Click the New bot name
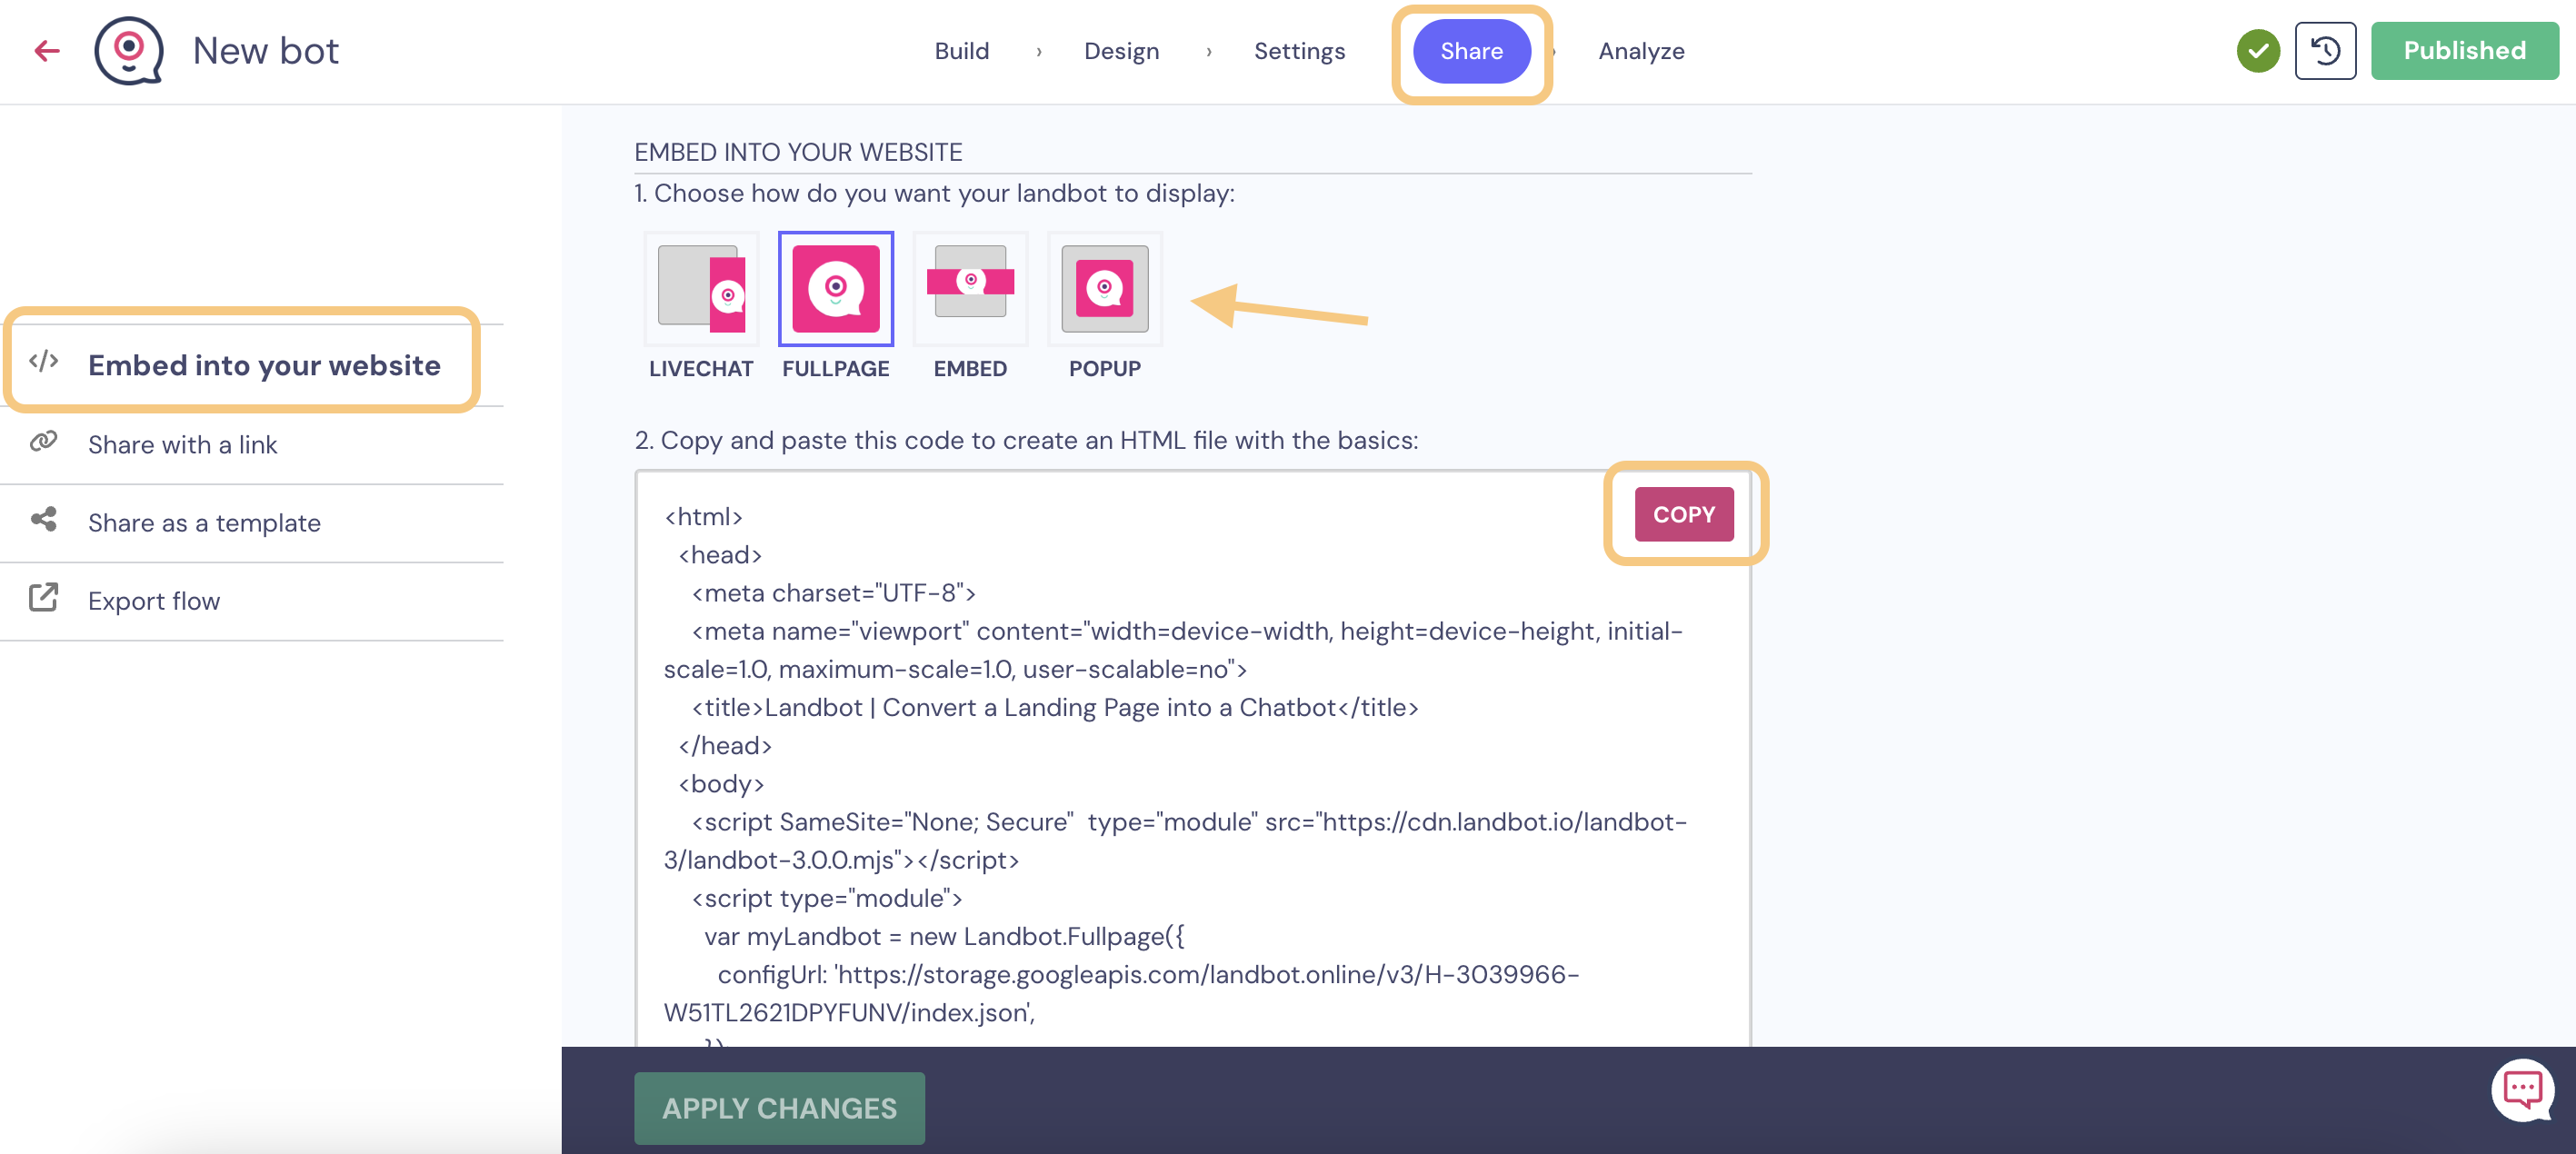 tap(266, 51)
